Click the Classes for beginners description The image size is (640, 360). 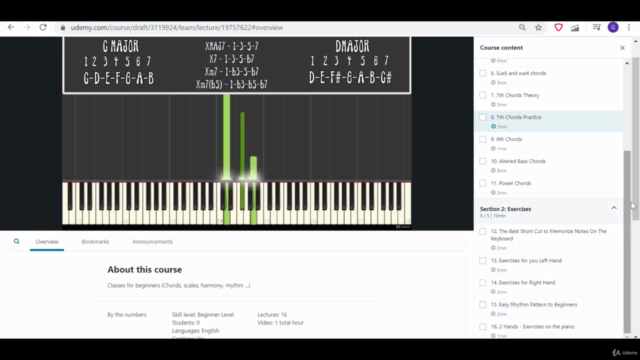(x=179, y=285)
